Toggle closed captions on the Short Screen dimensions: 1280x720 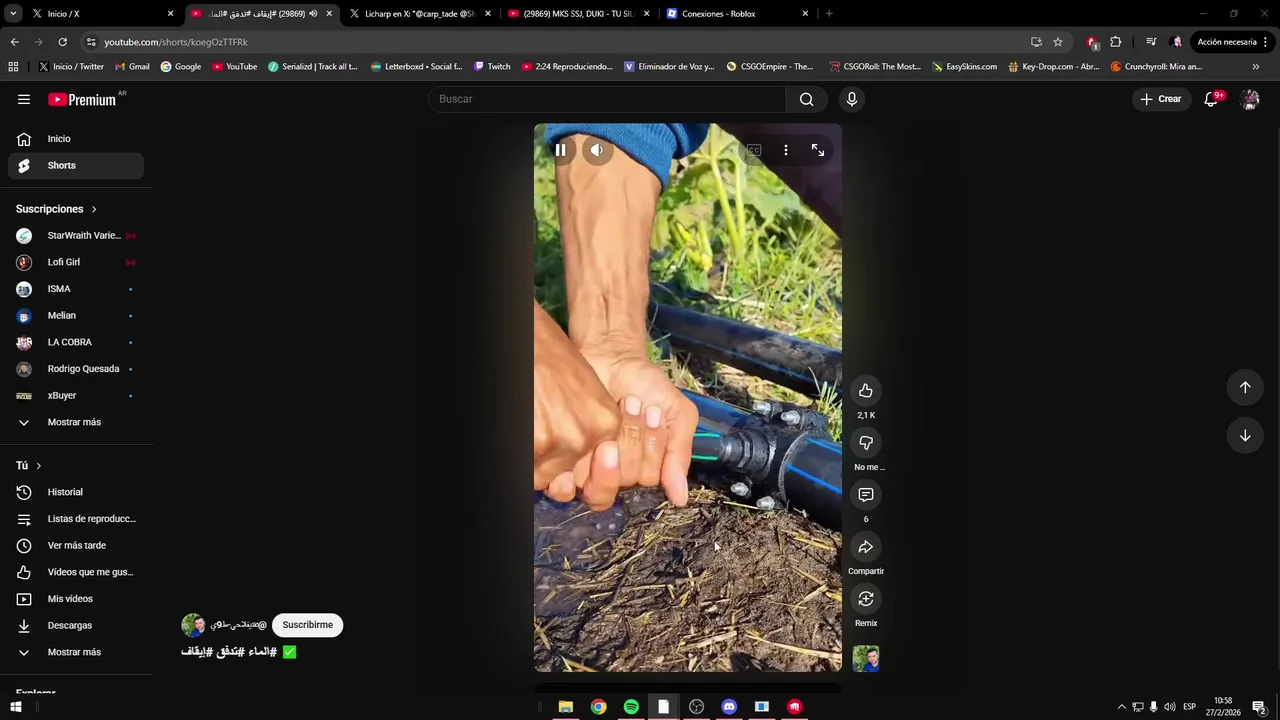tap(754, 150)
